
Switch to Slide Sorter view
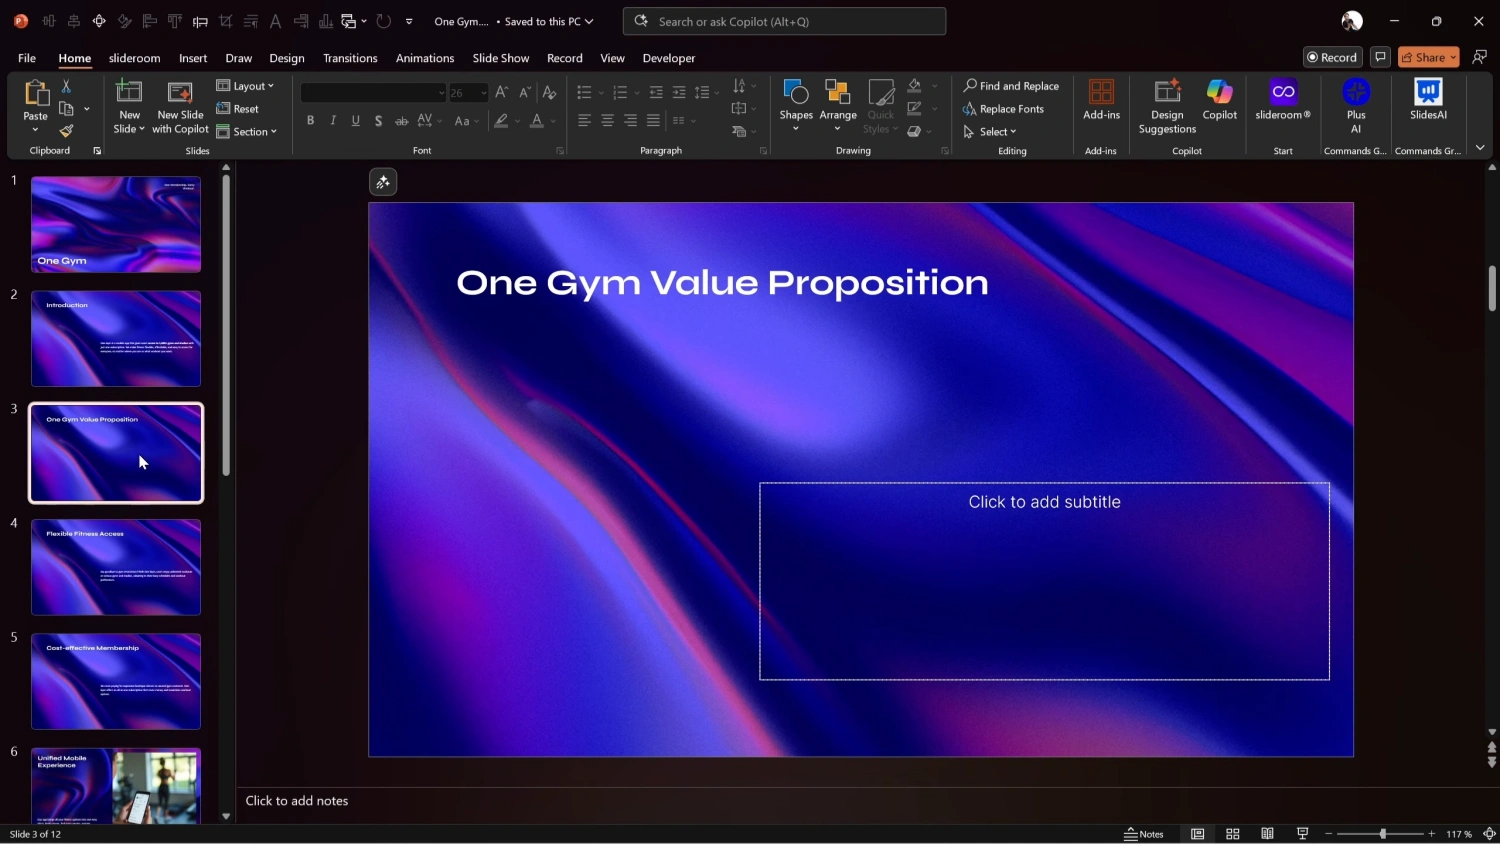[x=1233, y=834]
